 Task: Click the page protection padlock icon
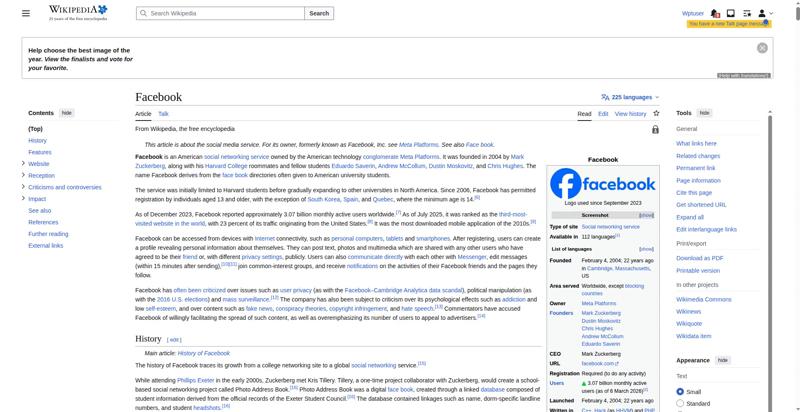655,129
